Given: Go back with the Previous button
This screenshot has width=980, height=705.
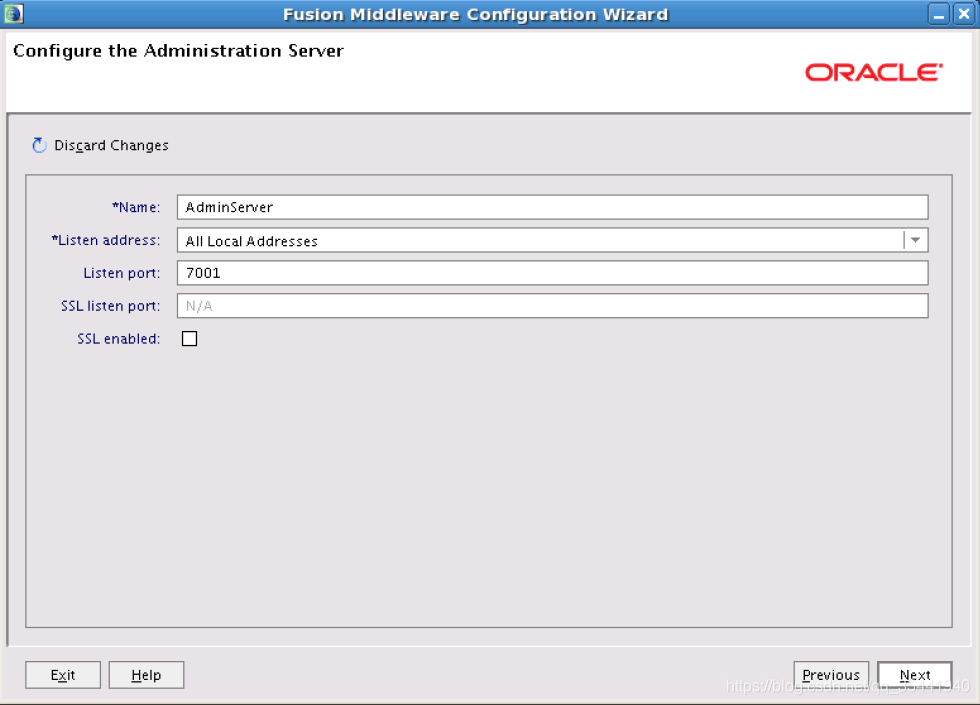Looking at the screenshot, I should point(831,675).
